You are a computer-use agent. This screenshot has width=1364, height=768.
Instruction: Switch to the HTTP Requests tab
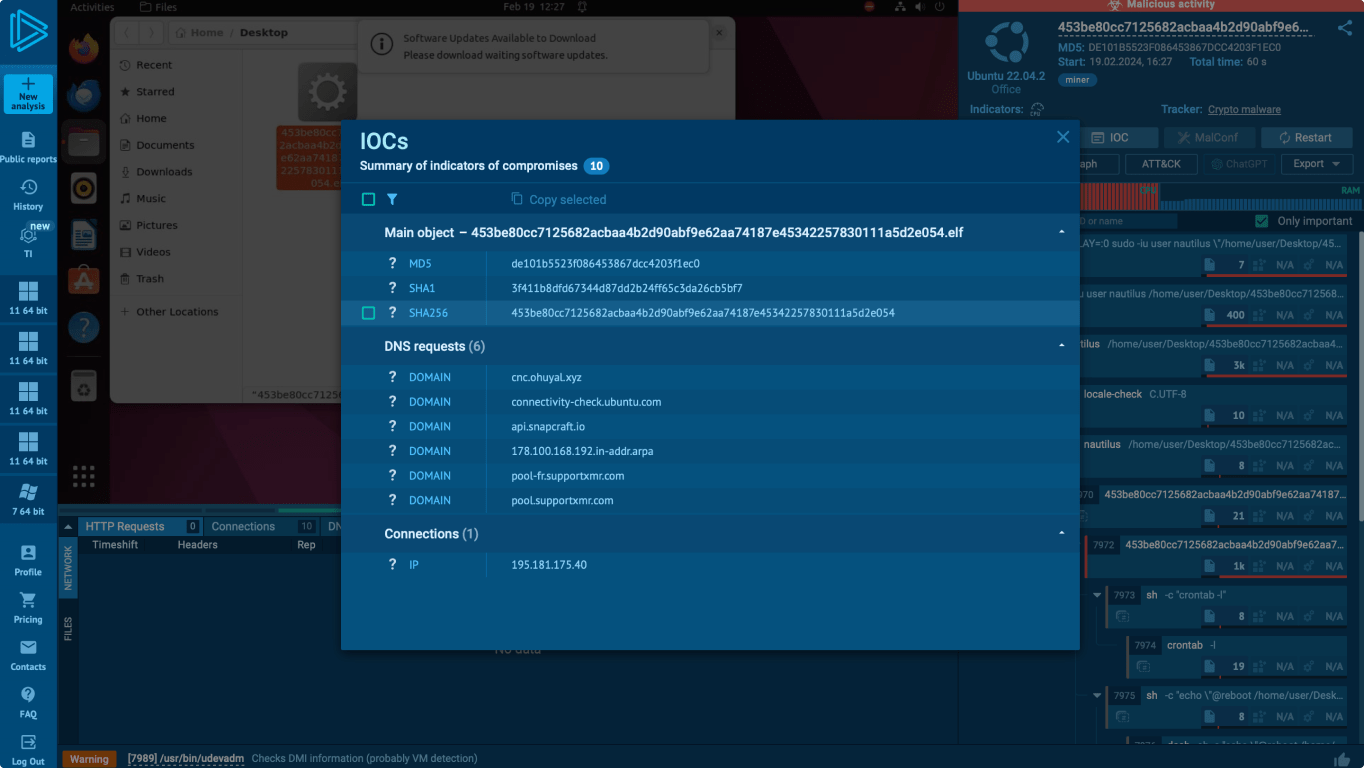(124, 526)
